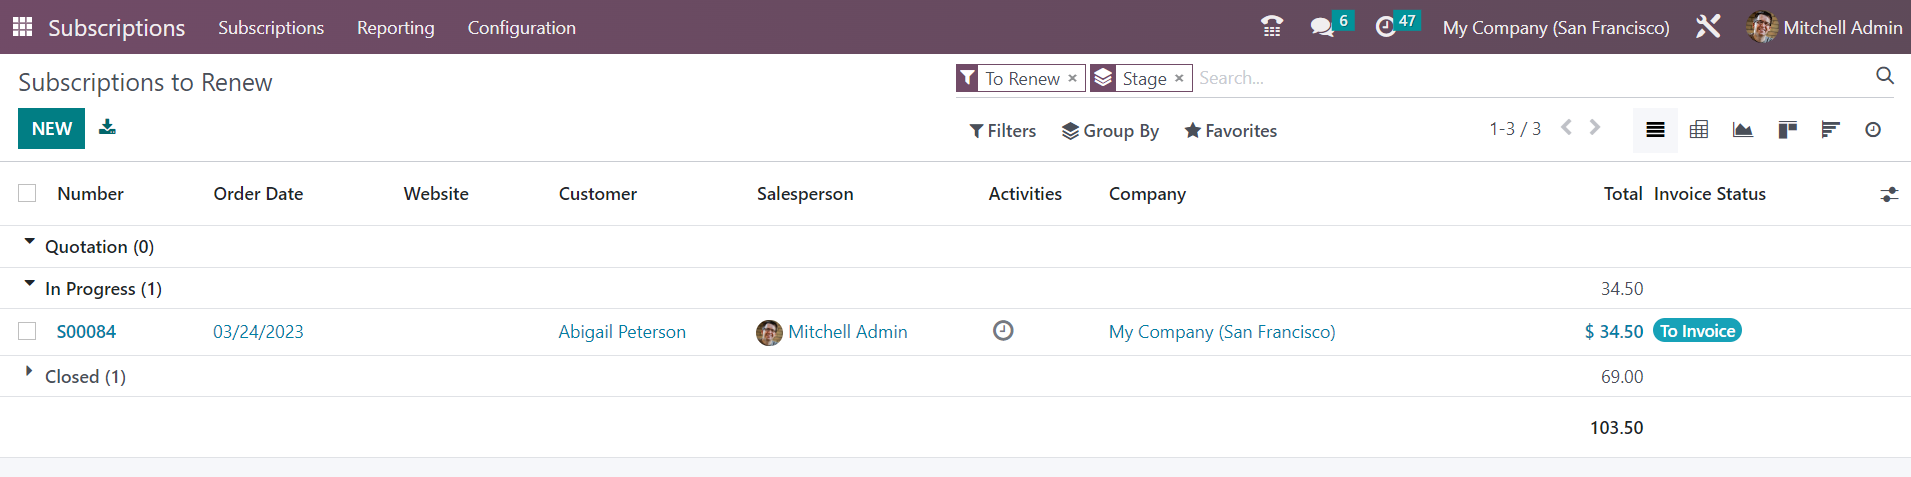Open the Reporting menu
Screen dimensions: 1911x477
[x=395, y=27]
